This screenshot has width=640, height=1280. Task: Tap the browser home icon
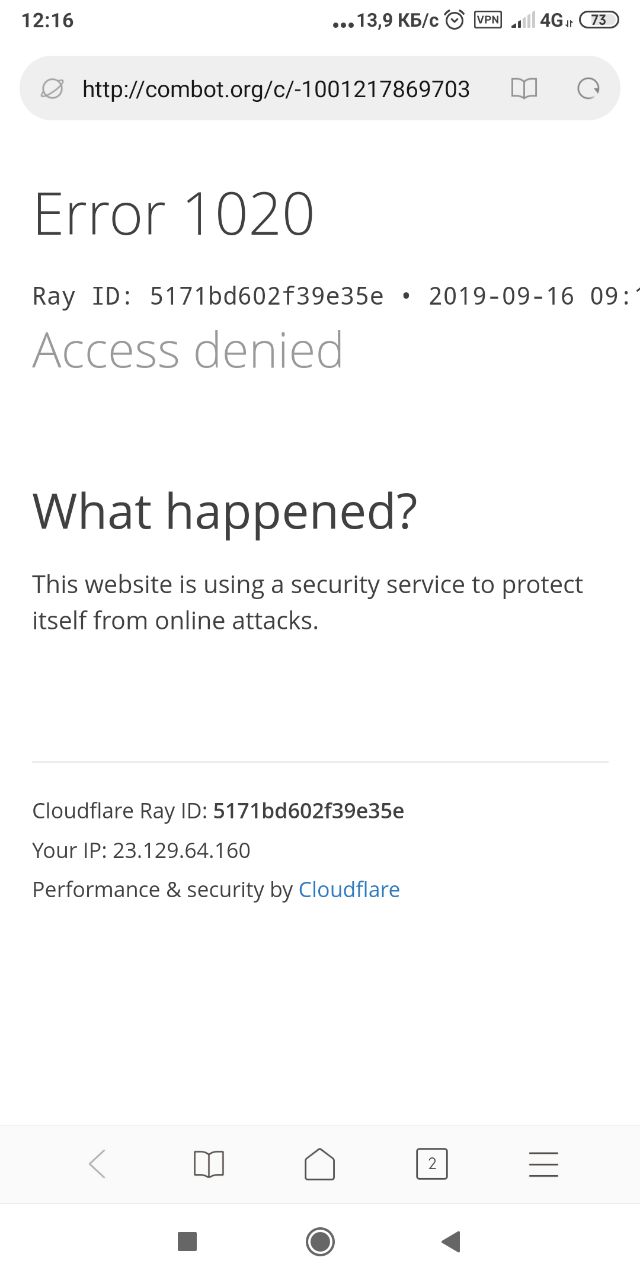(x=320, y=1163)
